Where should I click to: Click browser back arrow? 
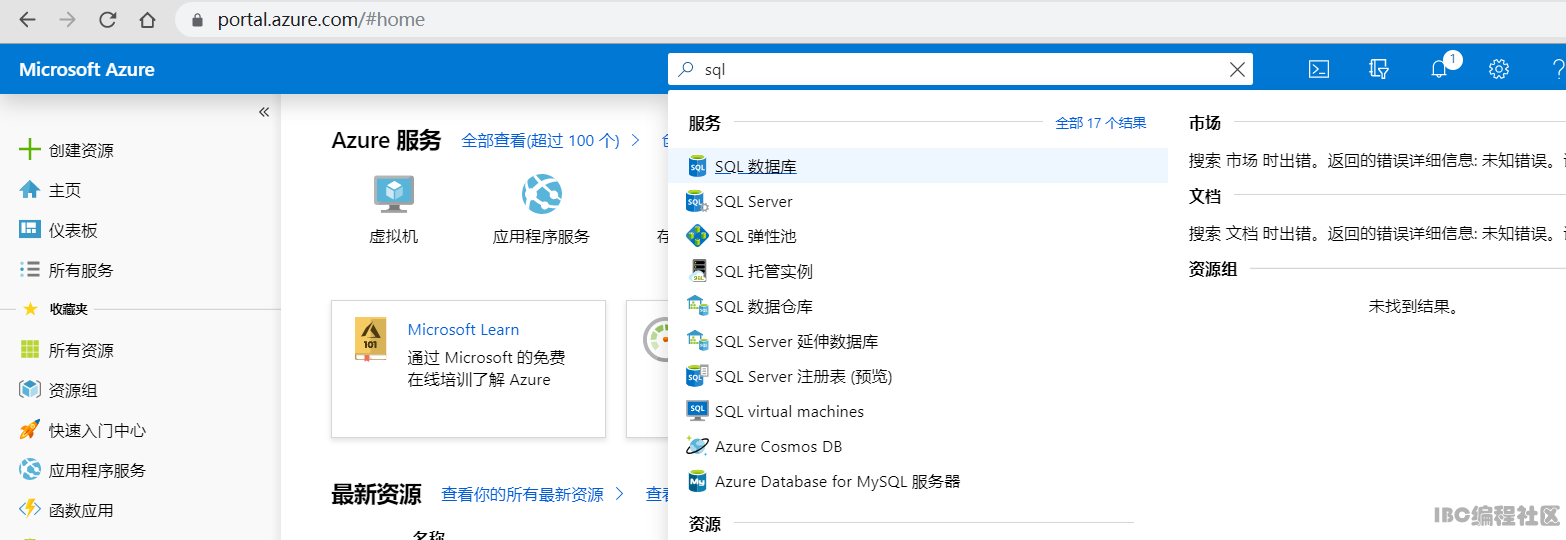[x=27, y=20]
